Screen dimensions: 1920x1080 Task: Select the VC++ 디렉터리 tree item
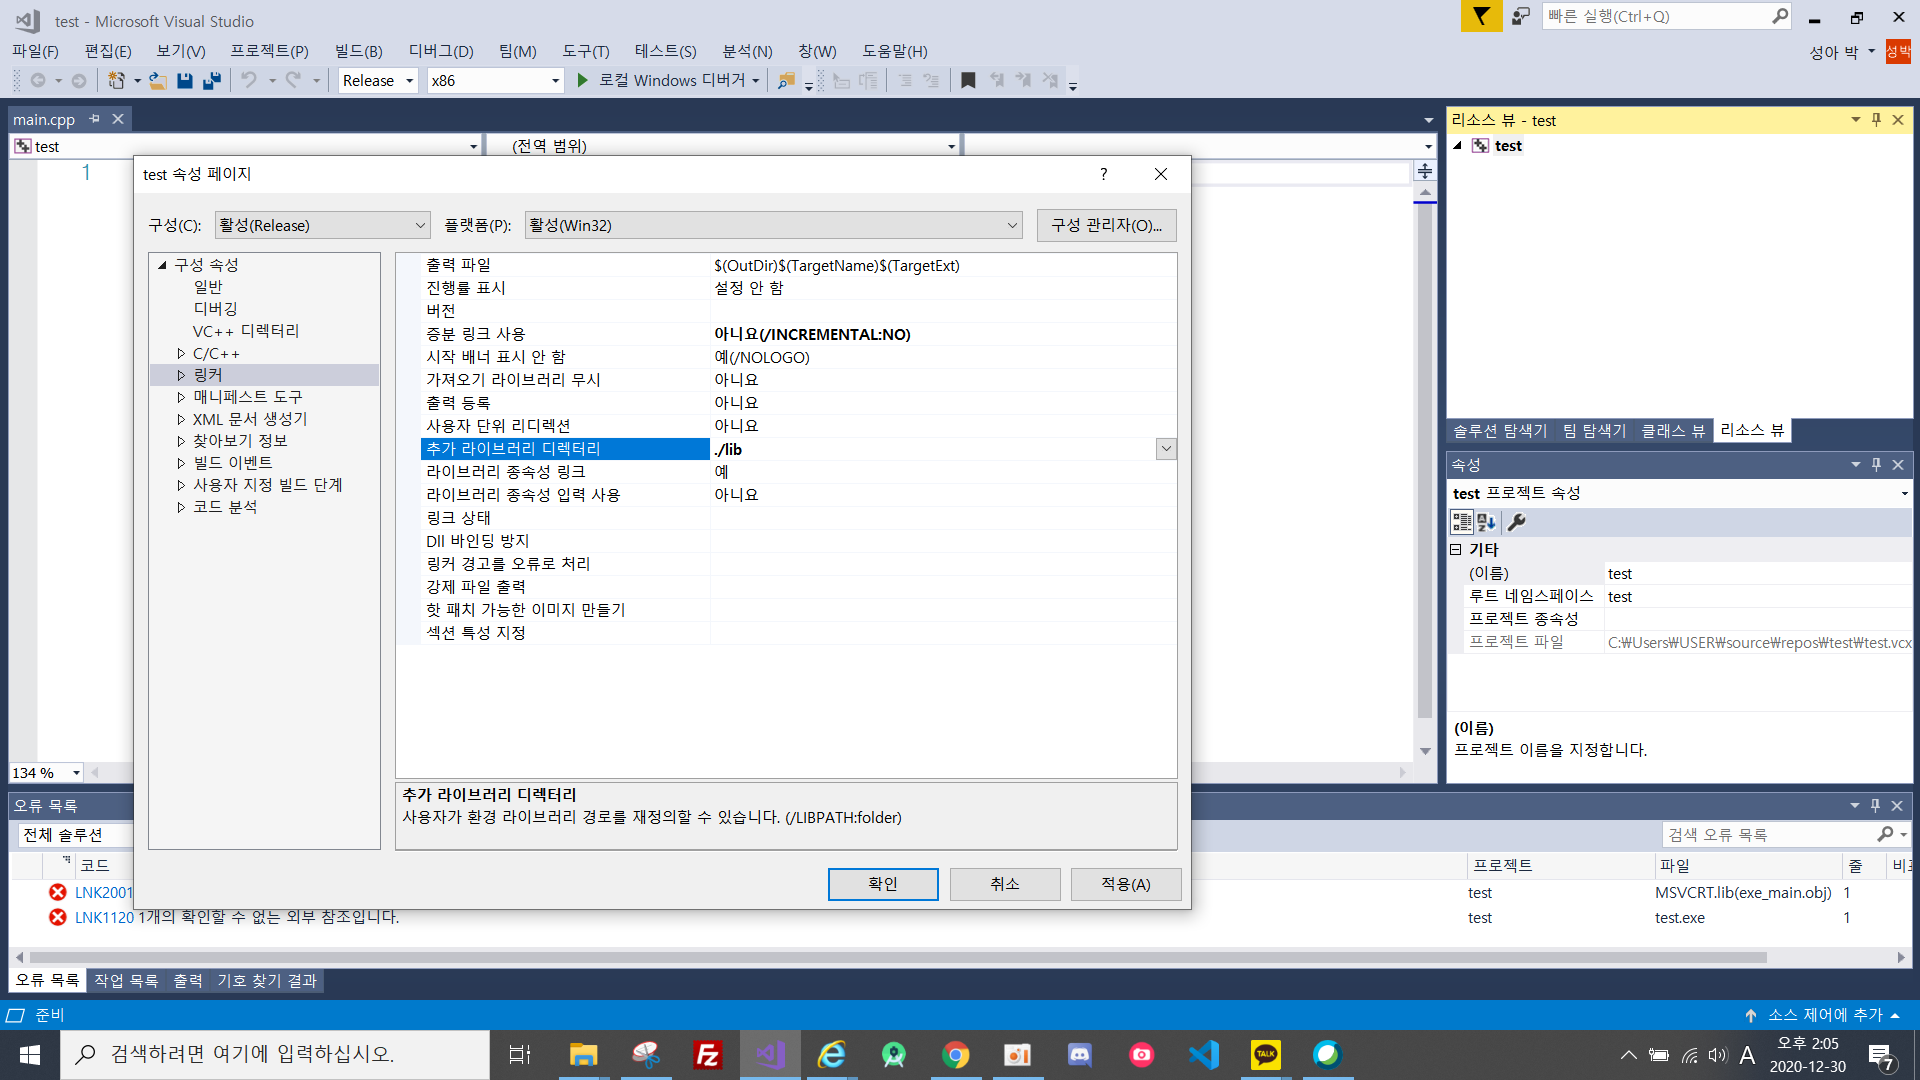pos(246,331)
